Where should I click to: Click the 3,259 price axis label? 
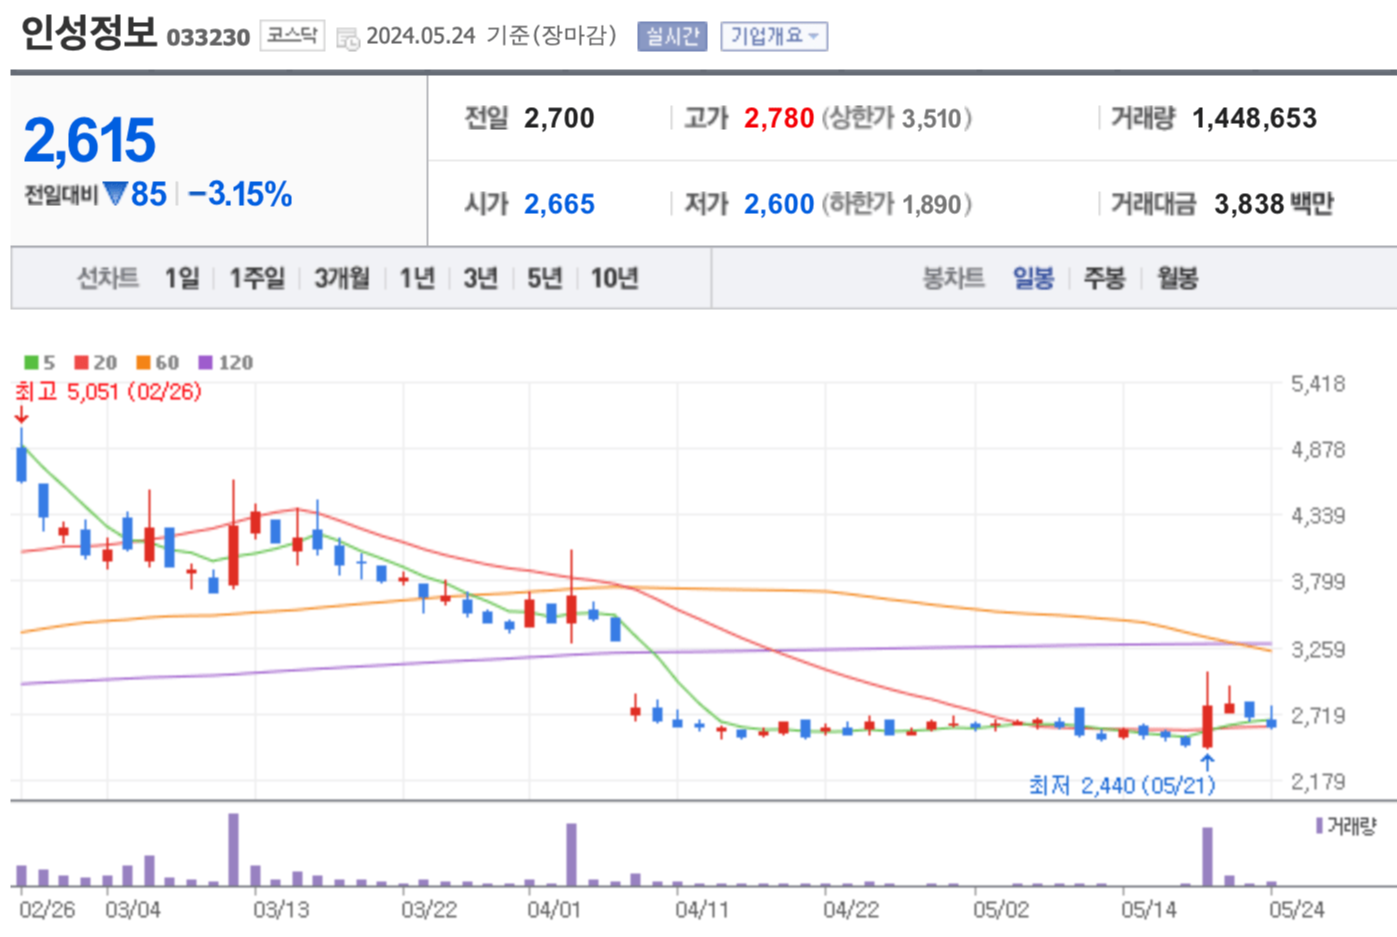1318,650
